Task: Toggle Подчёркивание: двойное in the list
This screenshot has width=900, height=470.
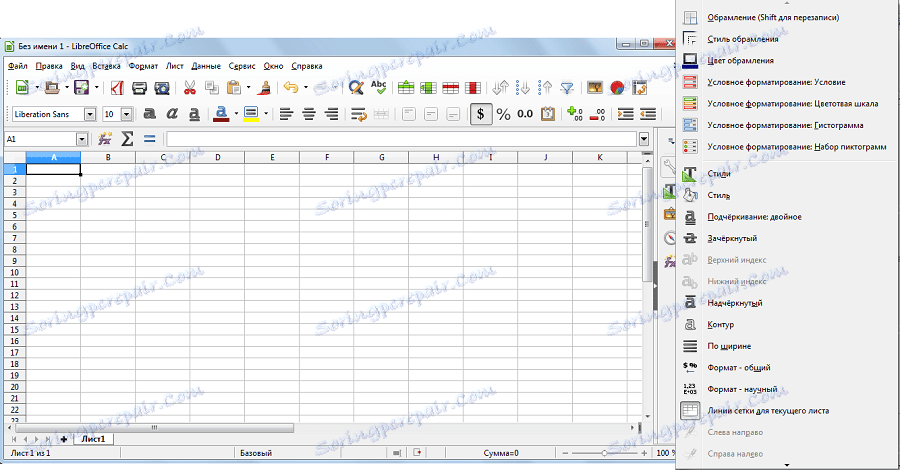Action: [x=754, y=216]
